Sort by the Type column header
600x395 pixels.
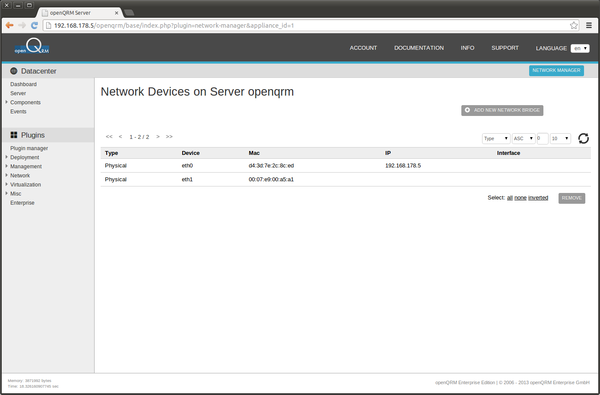[x=111, y=153]
